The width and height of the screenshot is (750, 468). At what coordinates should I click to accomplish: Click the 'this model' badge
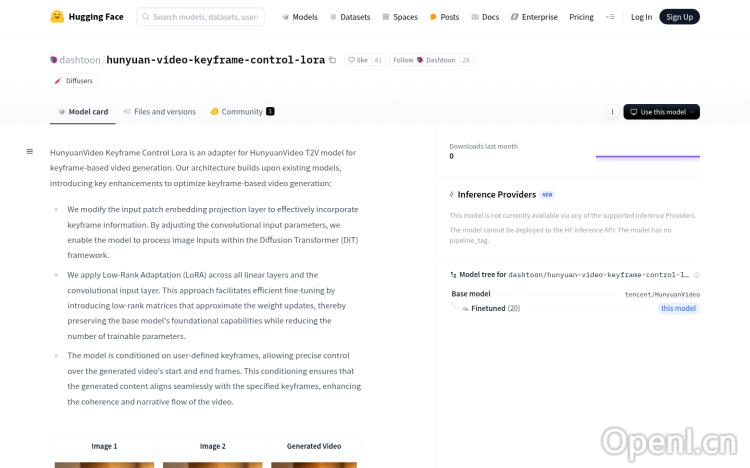coord(678,308)
